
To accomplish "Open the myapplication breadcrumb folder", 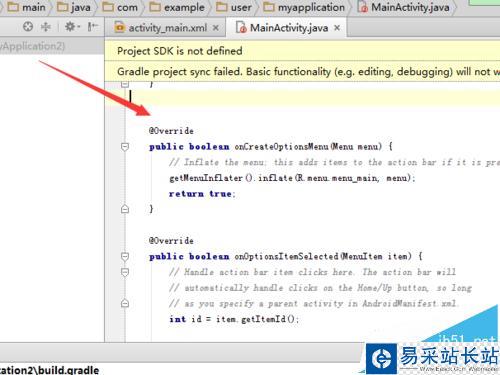I will (x=304, y=7).
